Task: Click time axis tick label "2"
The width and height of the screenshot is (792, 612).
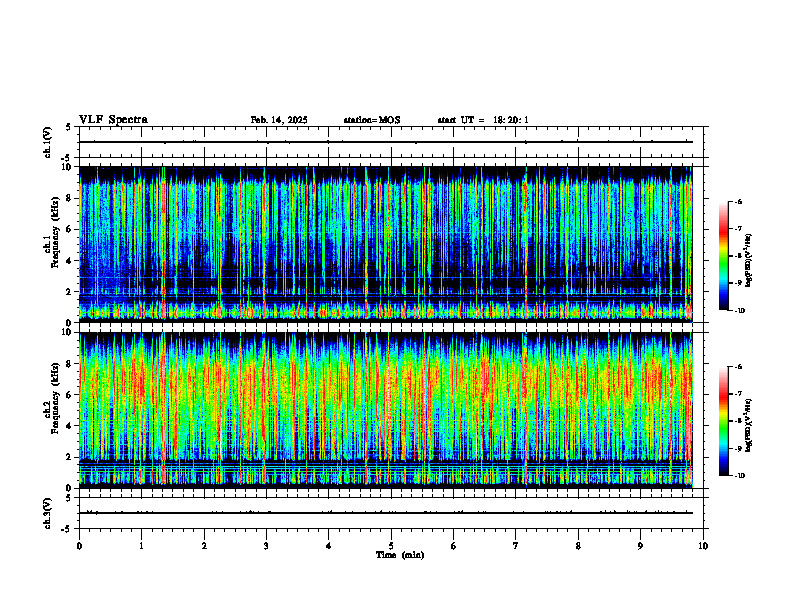Action: tap(204, 546)
